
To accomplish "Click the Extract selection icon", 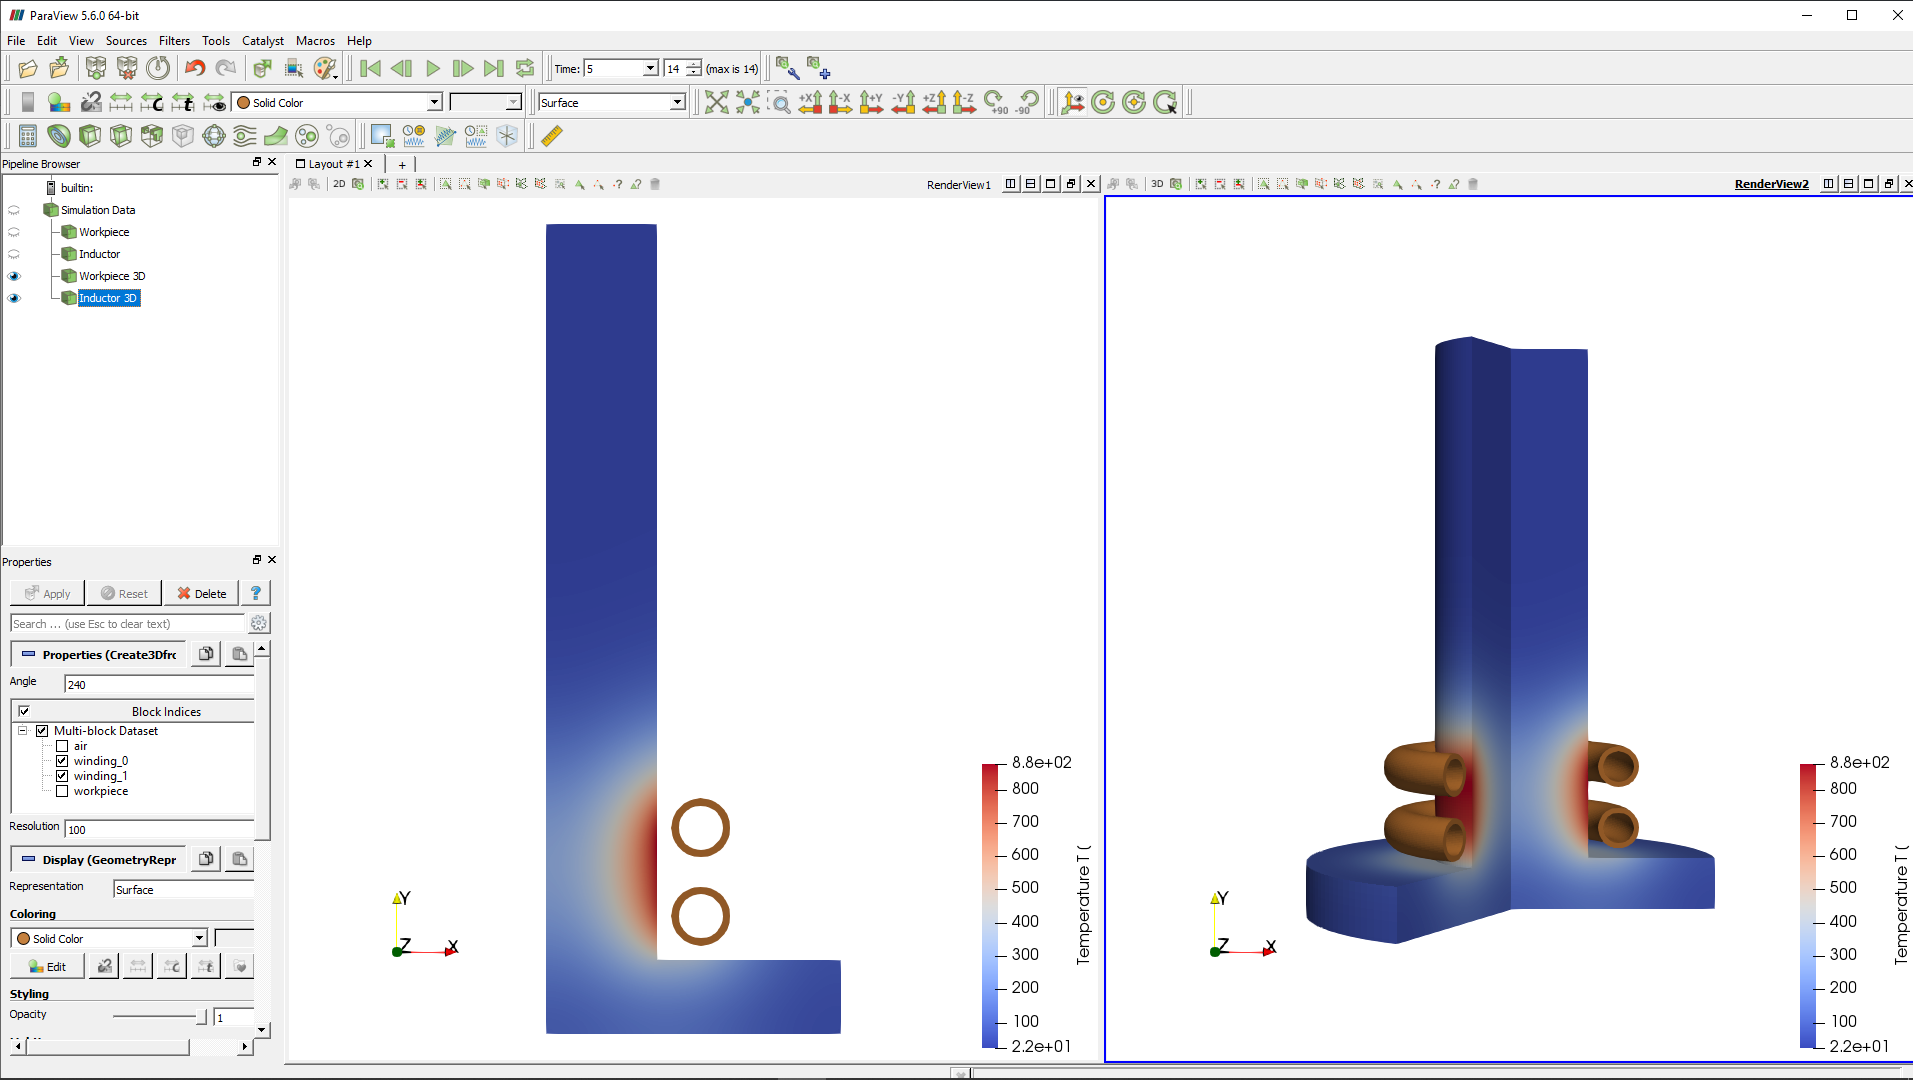I will [x=382, y=136].
